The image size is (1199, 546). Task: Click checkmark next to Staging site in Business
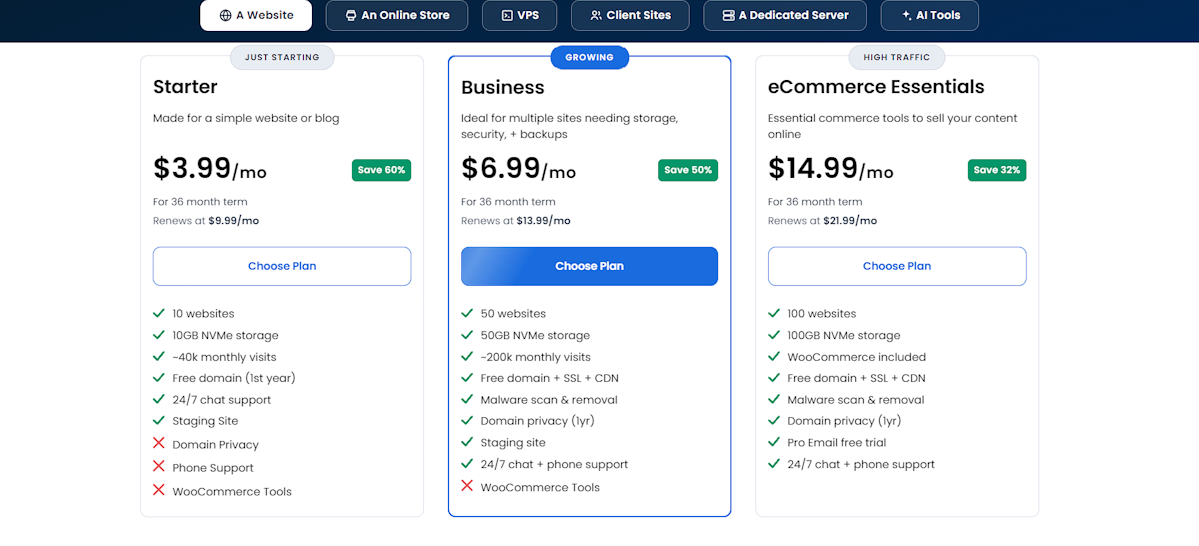(467, 441)
